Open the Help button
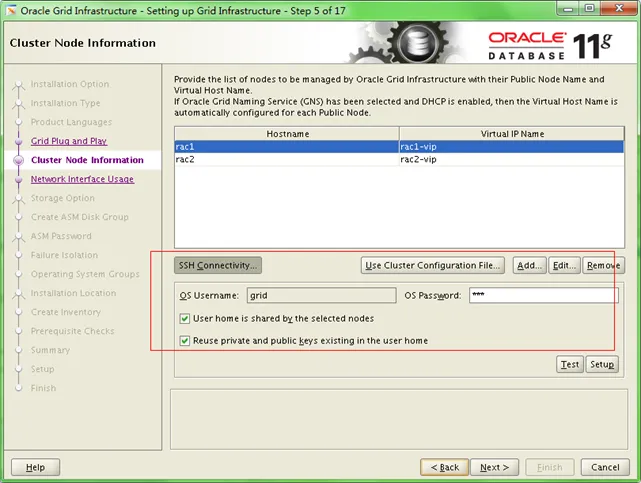641x483 pixels. pos(36,467)
